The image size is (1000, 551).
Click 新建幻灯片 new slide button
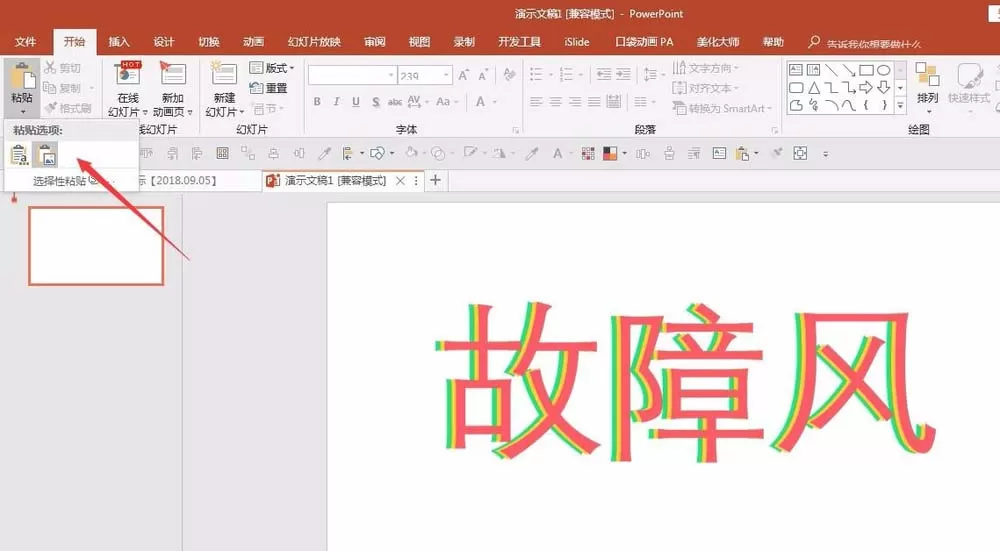(x=224, y=89)
